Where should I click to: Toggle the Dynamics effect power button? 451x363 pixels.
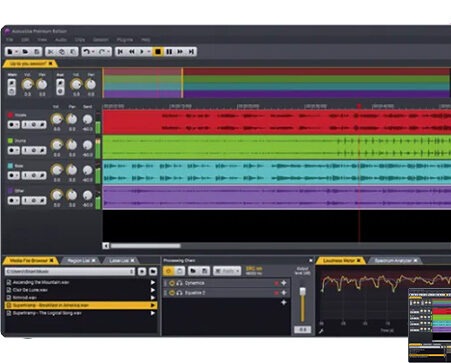[172, 283]
